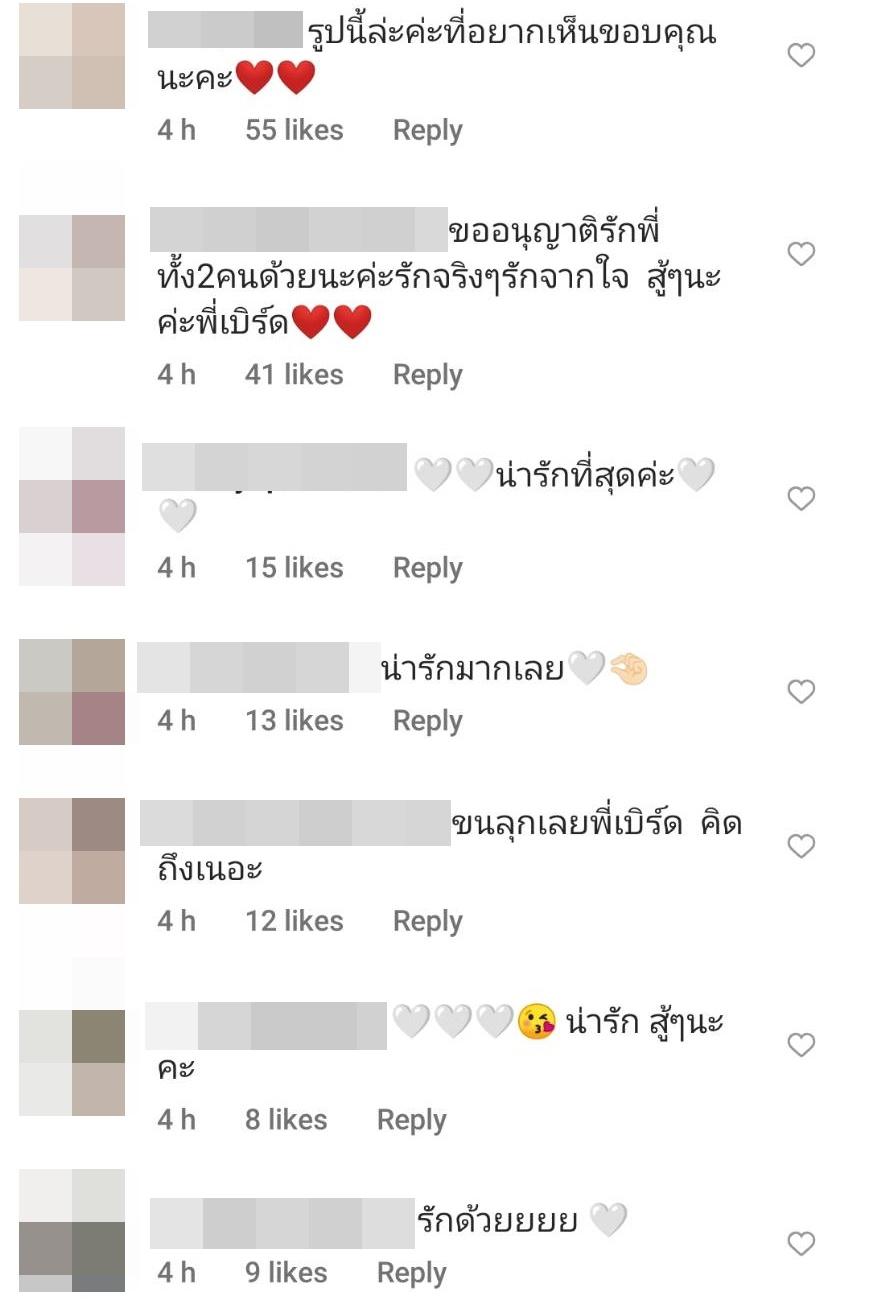This screenshot has height=1313, width=869.
Task: Like the comment with 12 likes
Action: point(801,846)
